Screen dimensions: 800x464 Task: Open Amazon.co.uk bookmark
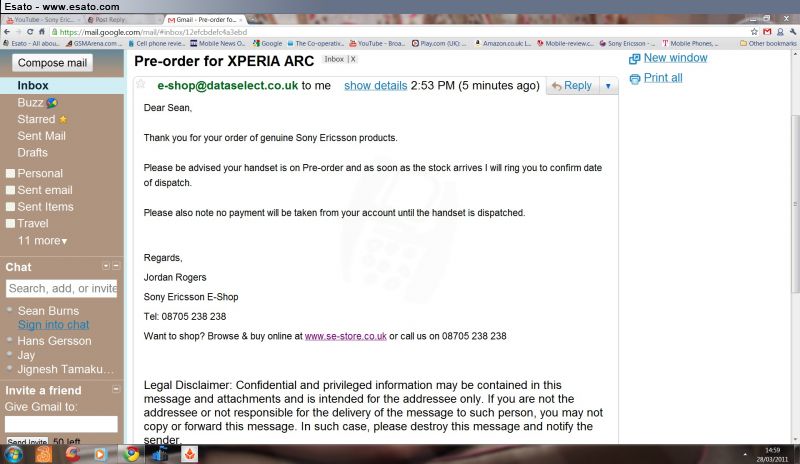tap(503, 43)
